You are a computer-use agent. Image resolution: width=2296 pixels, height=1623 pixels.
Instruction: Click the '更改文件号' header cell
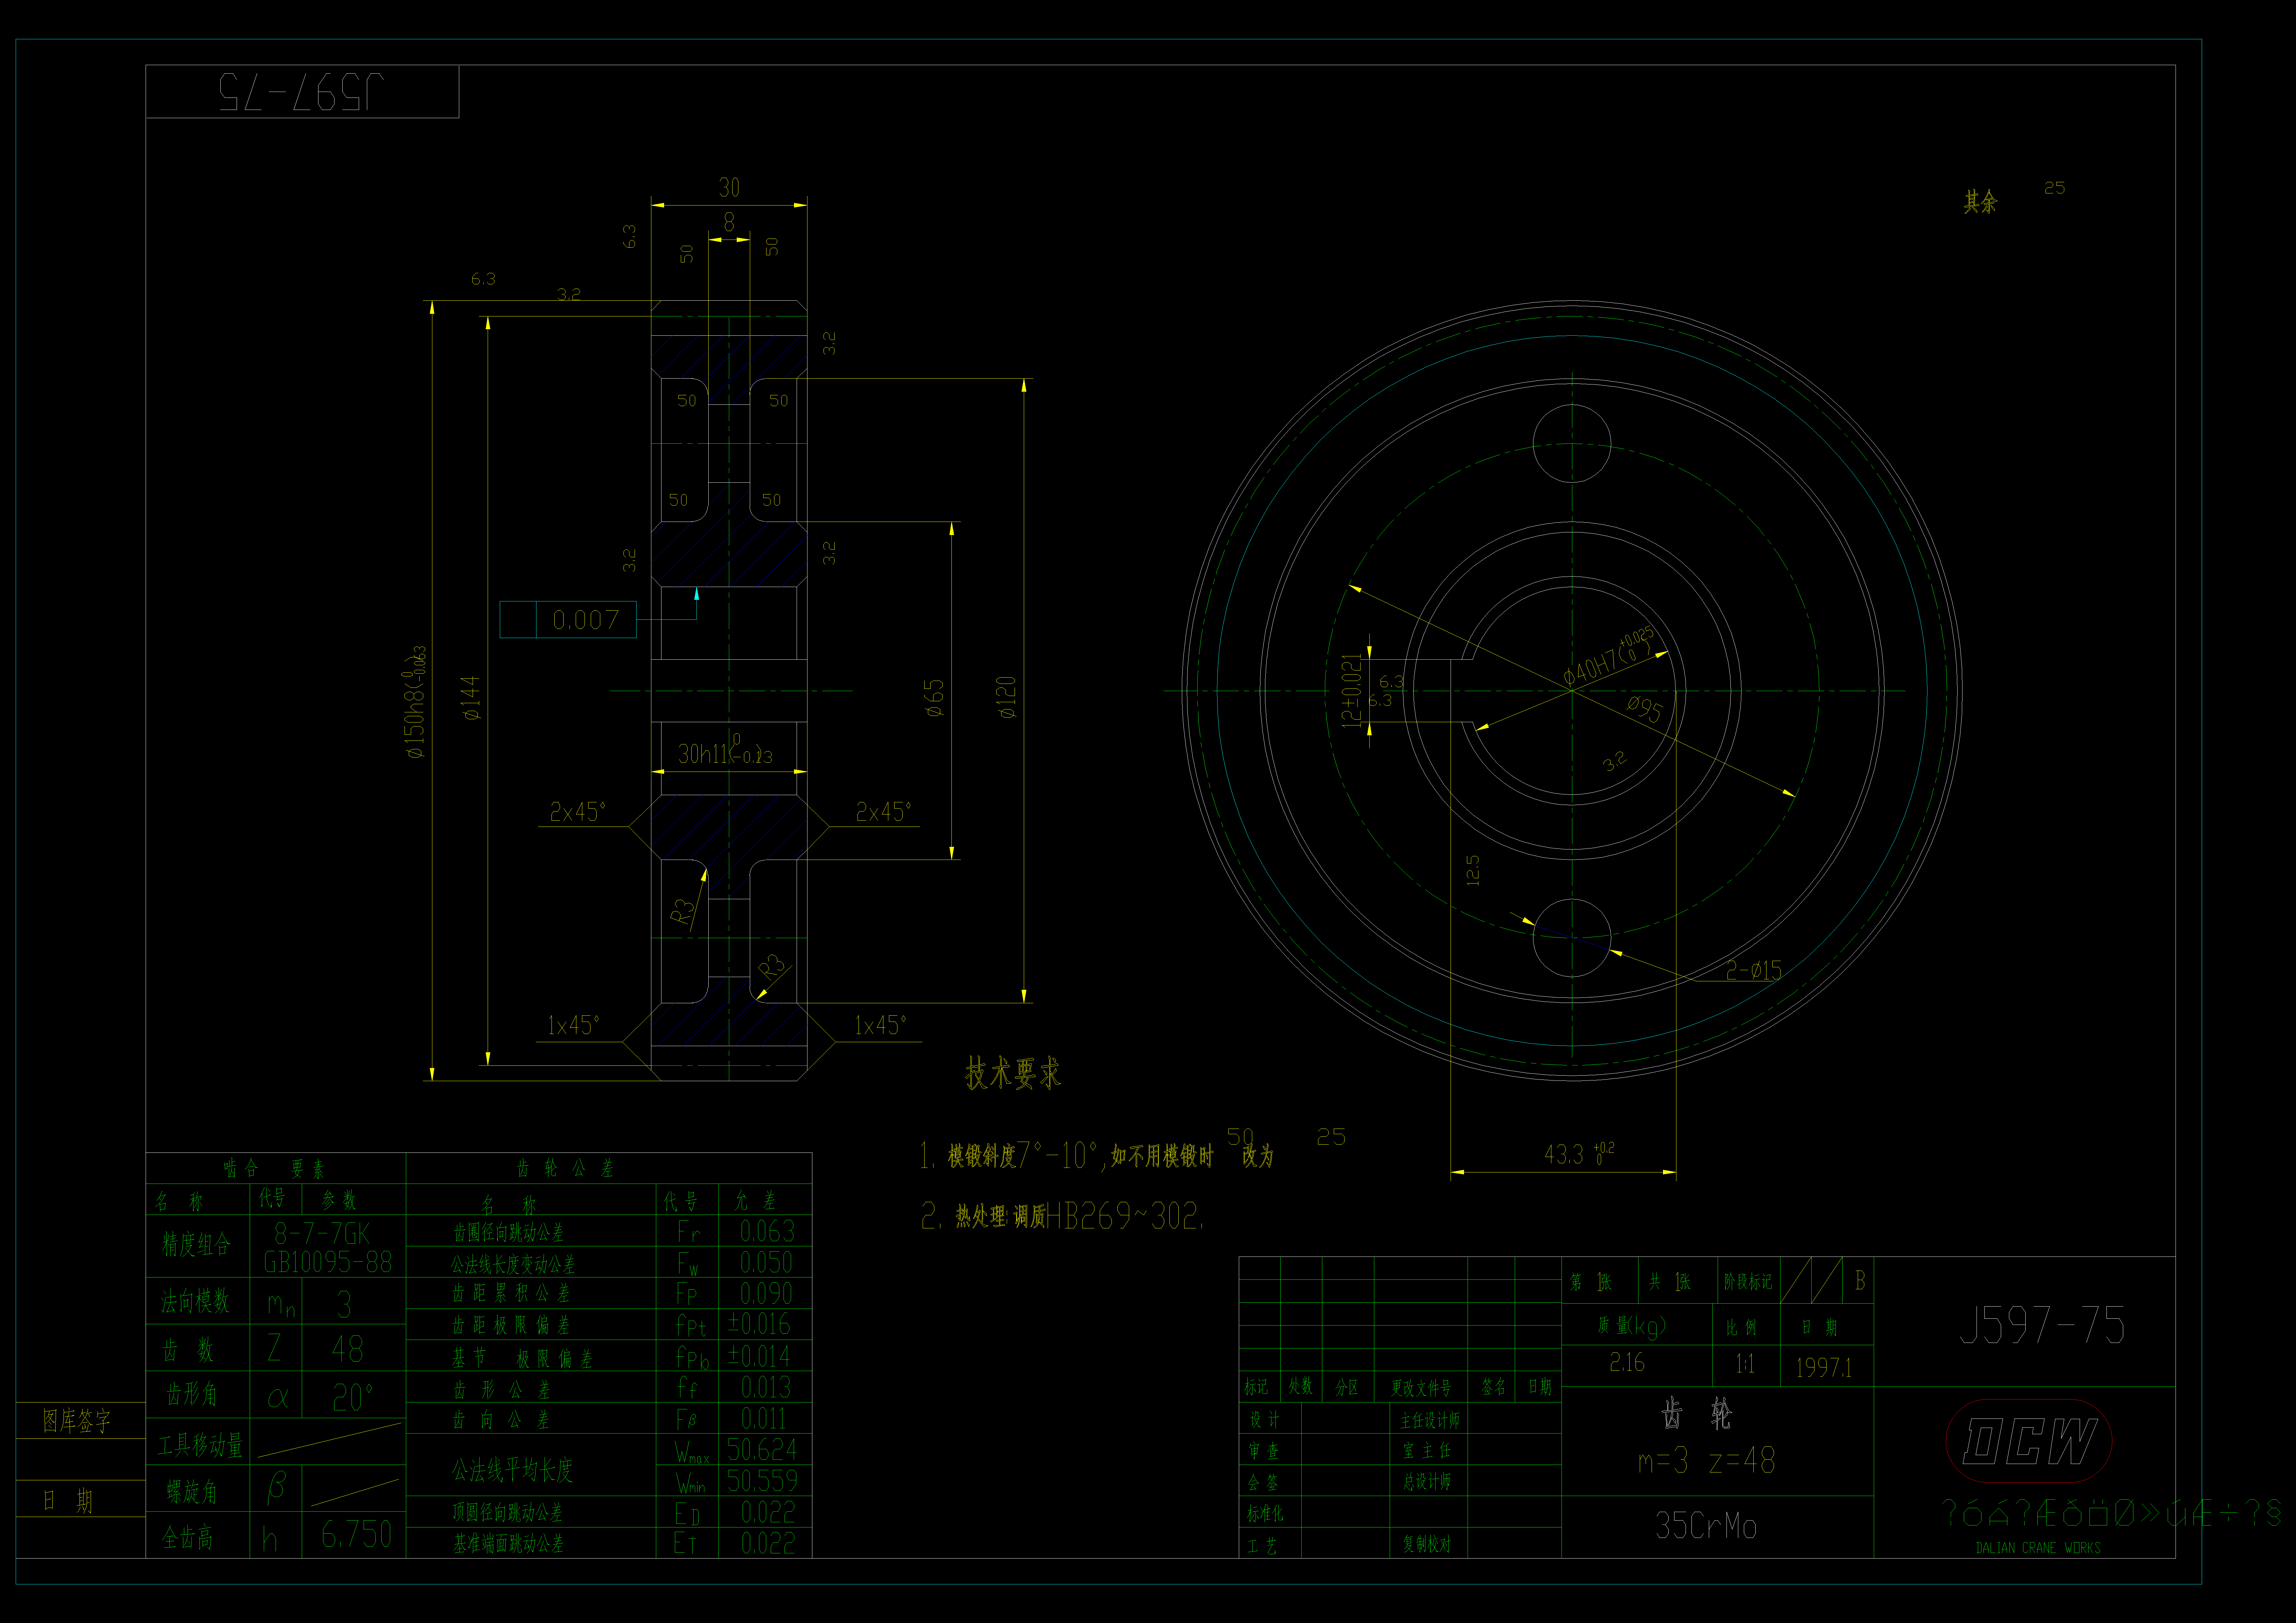1421,1388
